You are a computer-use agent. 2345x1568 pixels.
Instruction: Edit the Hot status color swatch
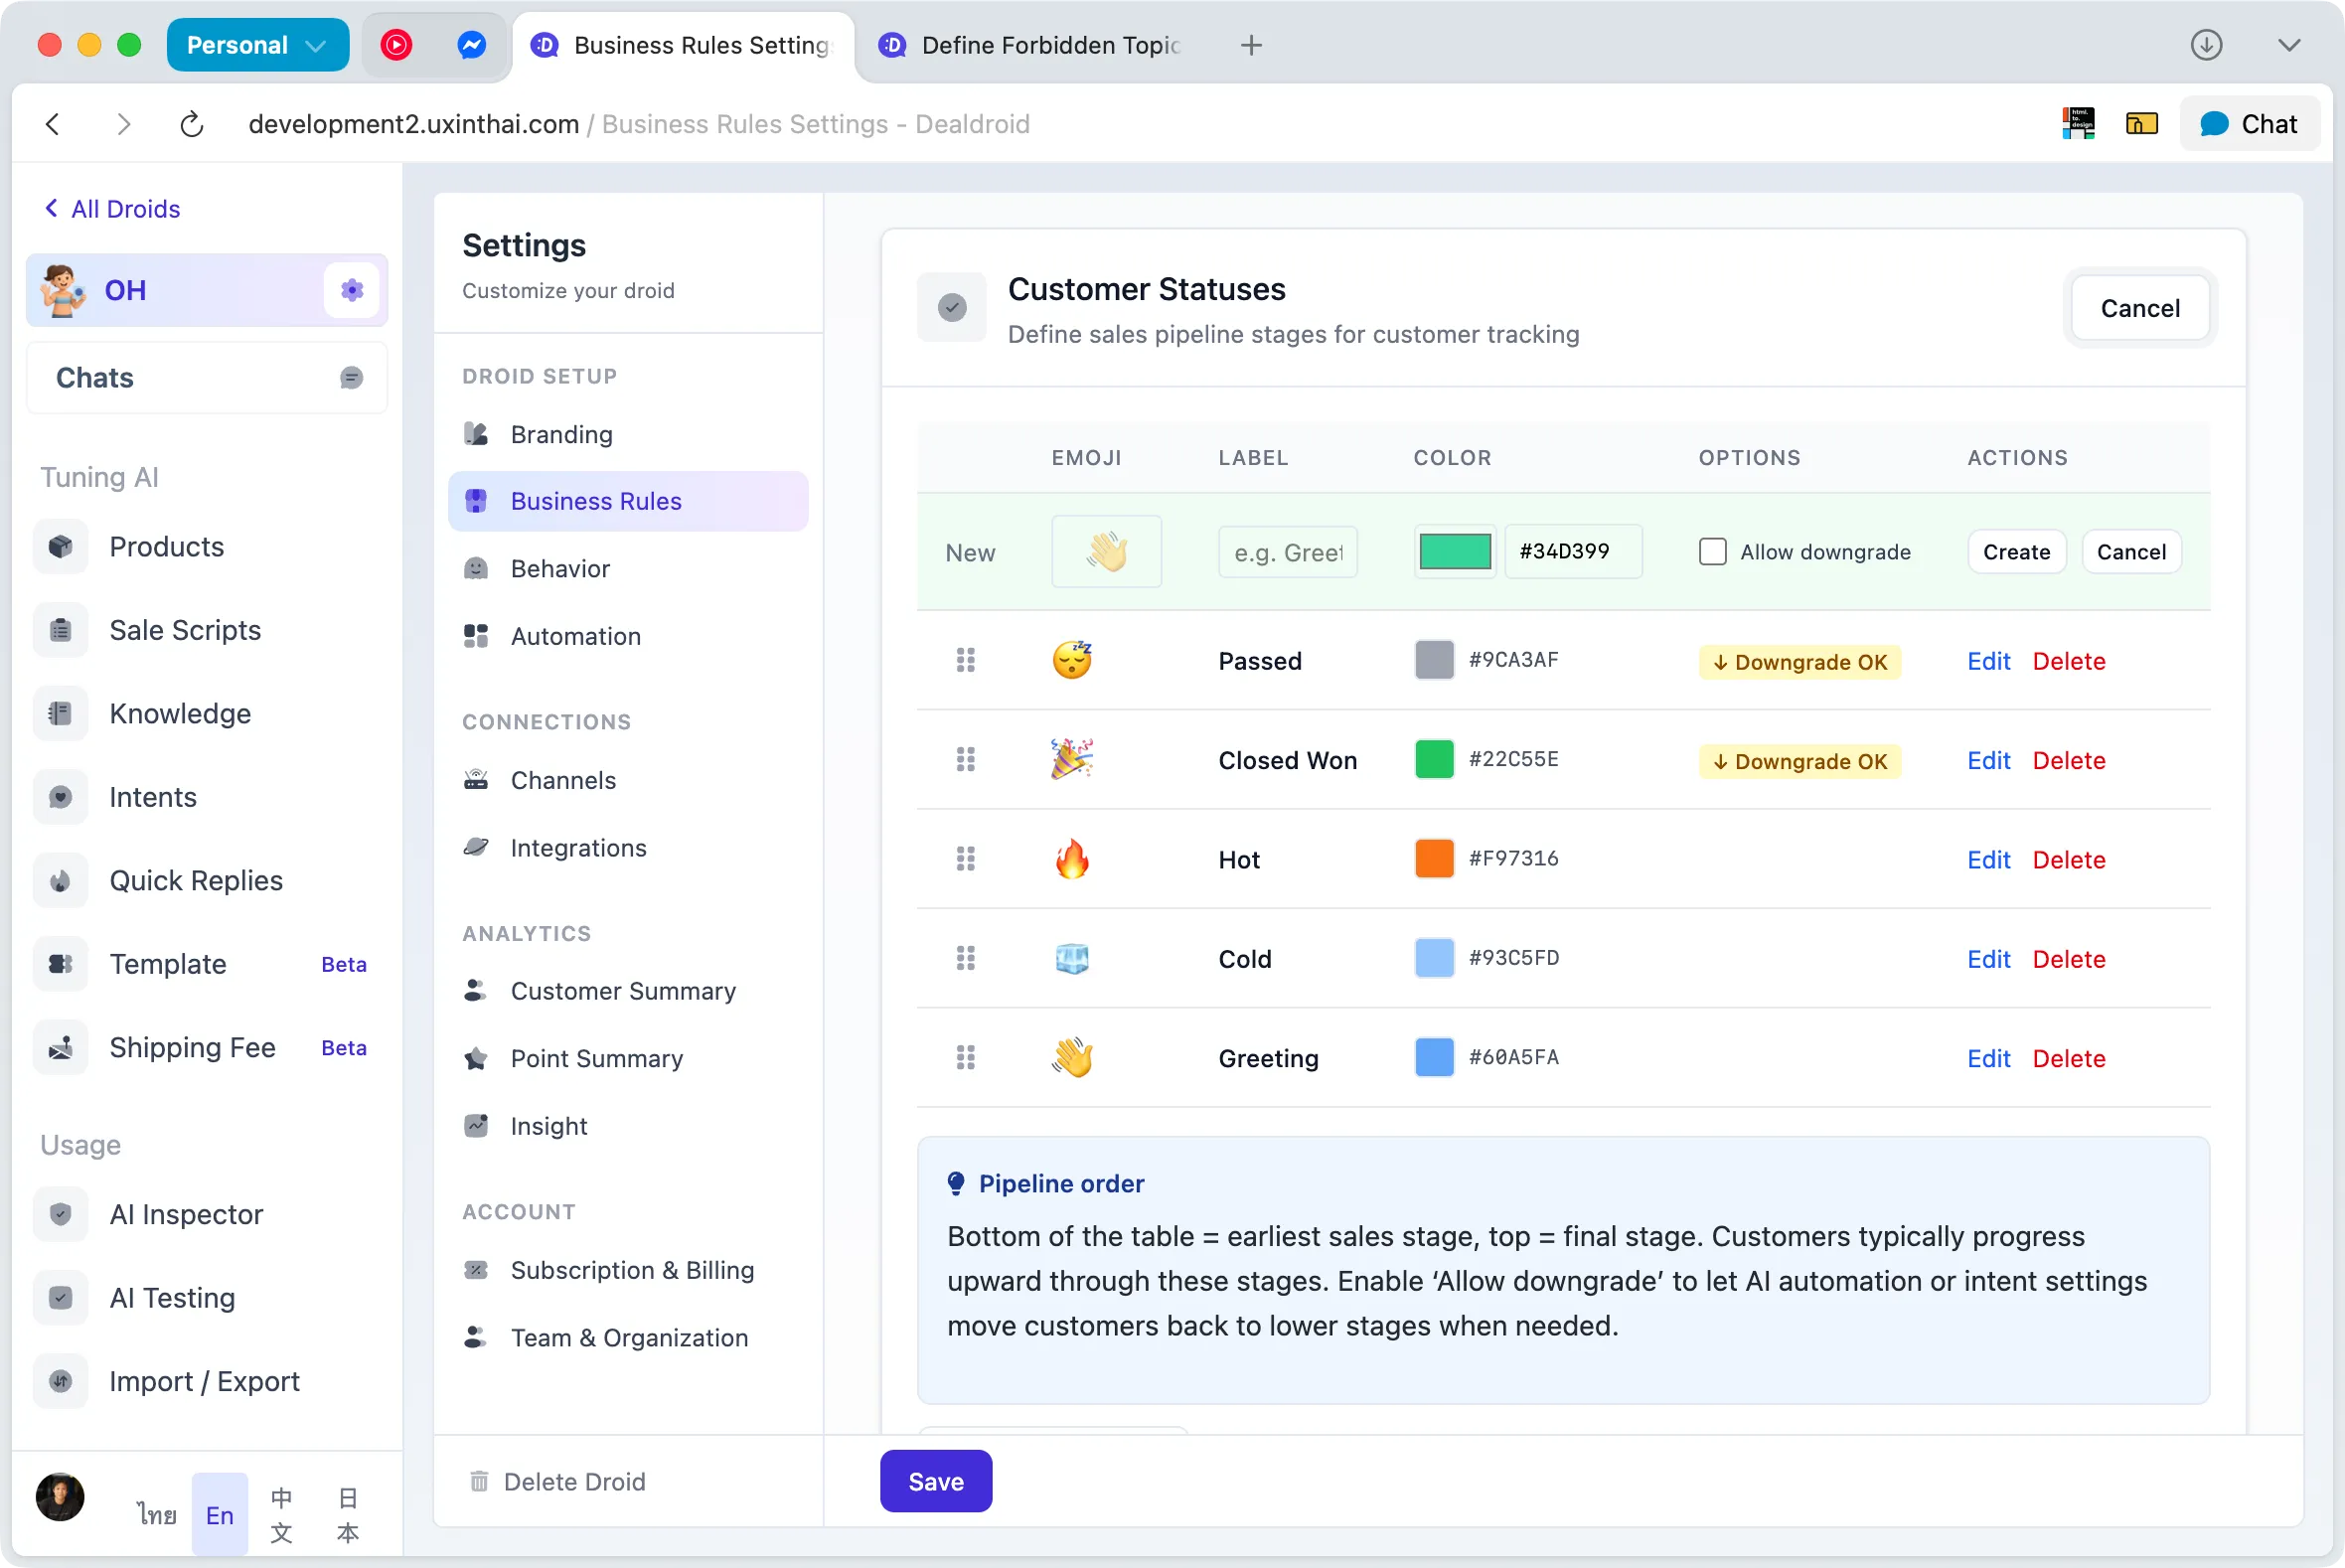(1434, 858)
